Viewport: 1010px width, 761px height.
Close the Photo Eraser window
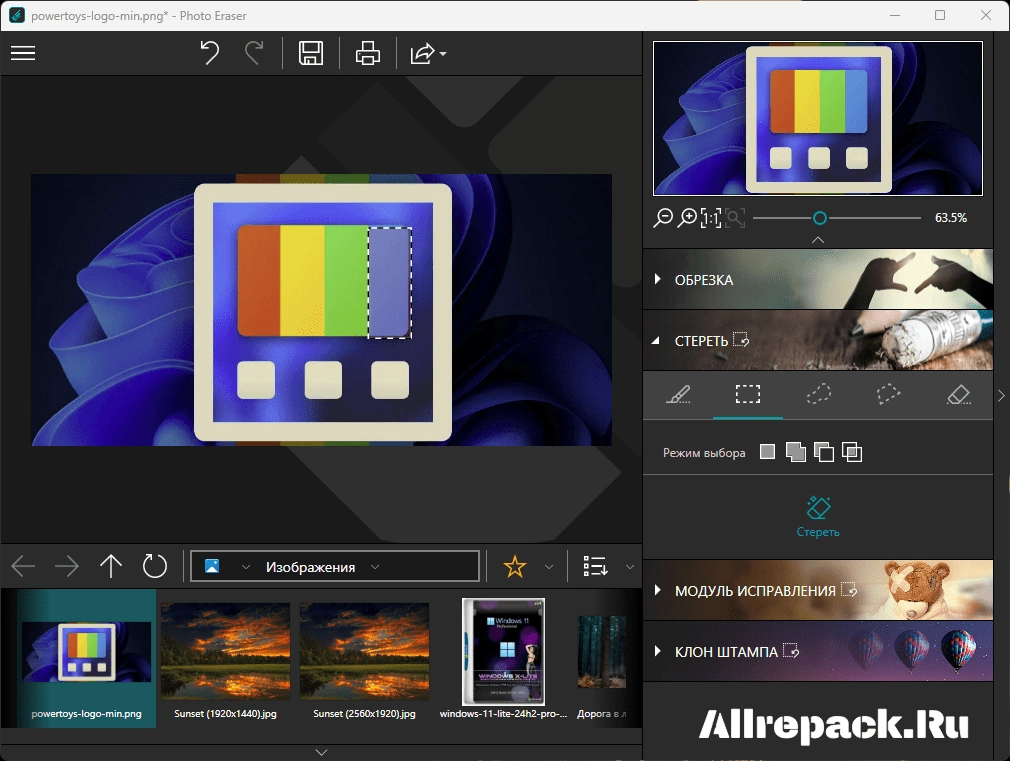pyautogui.click(x=986, y=15)
